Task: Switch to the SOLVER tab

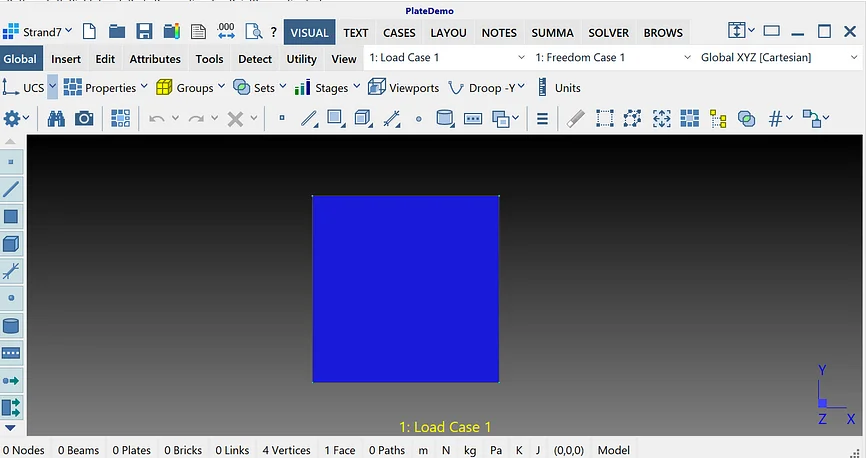Action: tap(608, 33)
